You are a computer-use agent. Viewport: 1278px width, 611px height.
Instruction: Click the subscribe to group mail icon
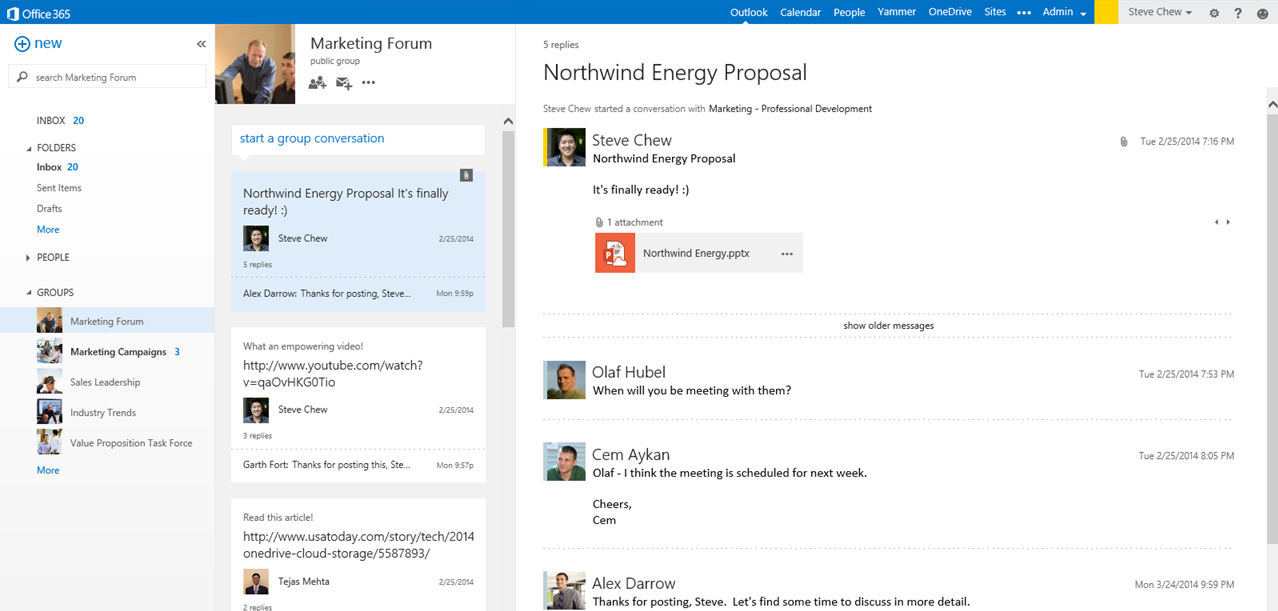344,83
